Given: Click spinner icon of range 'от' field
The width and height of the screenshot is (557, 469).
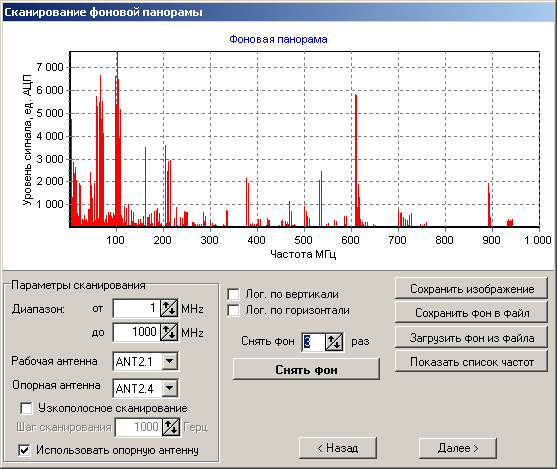Looking at the screenshot, I should point(169,308).
